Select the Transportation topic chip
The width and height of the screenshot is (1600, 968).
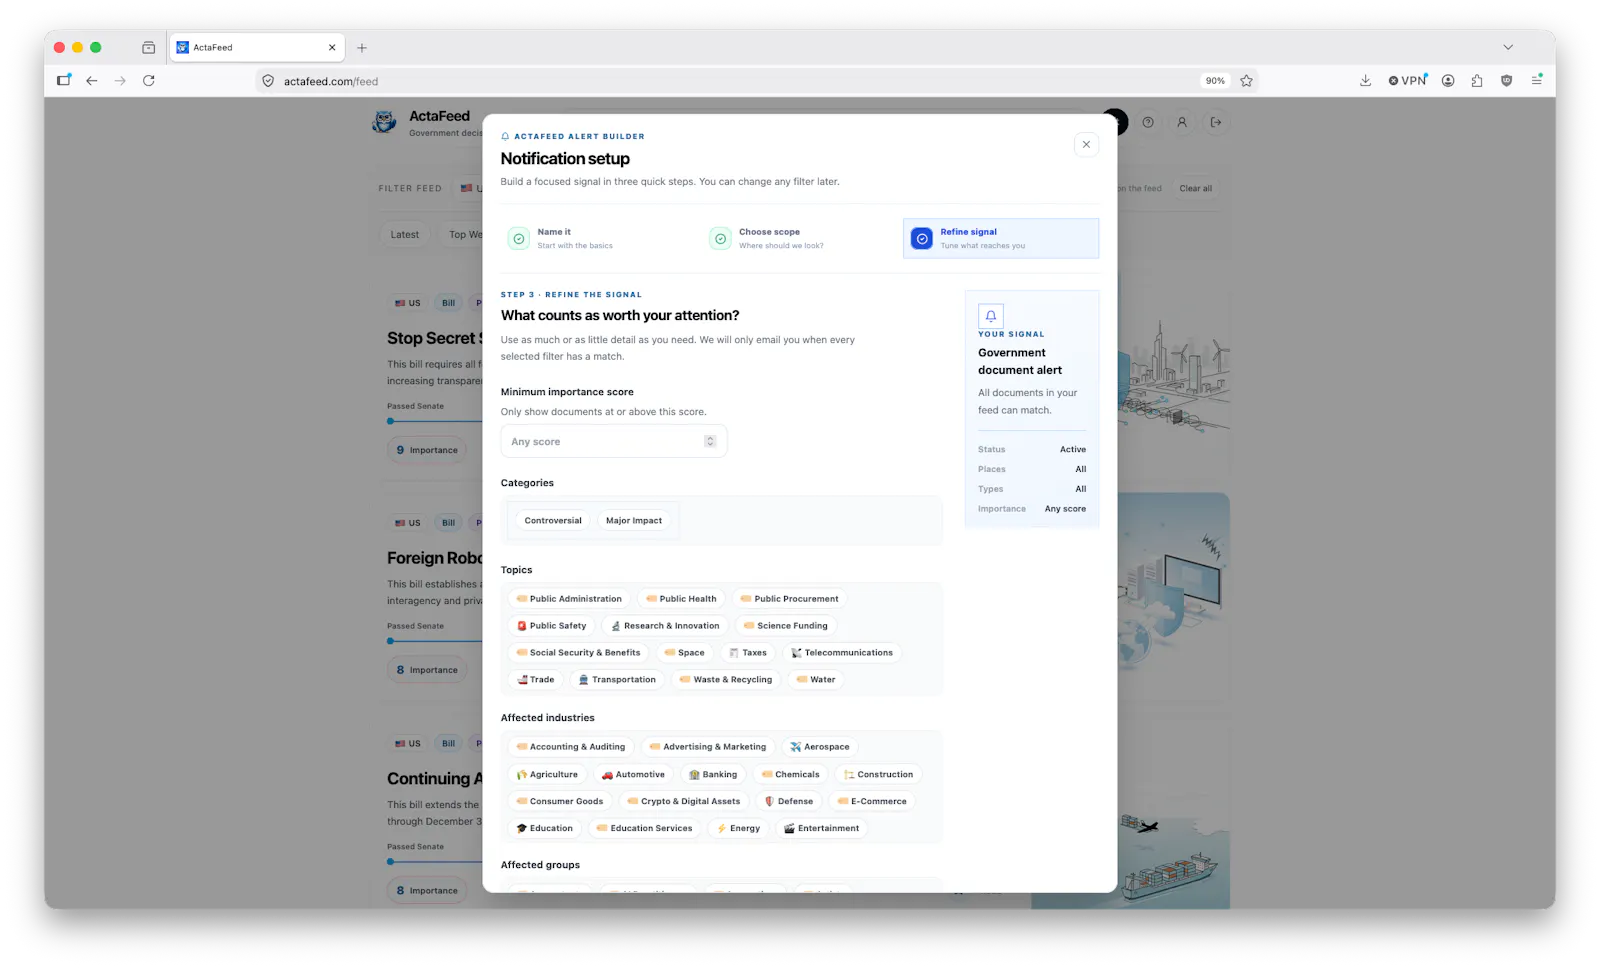618,679
